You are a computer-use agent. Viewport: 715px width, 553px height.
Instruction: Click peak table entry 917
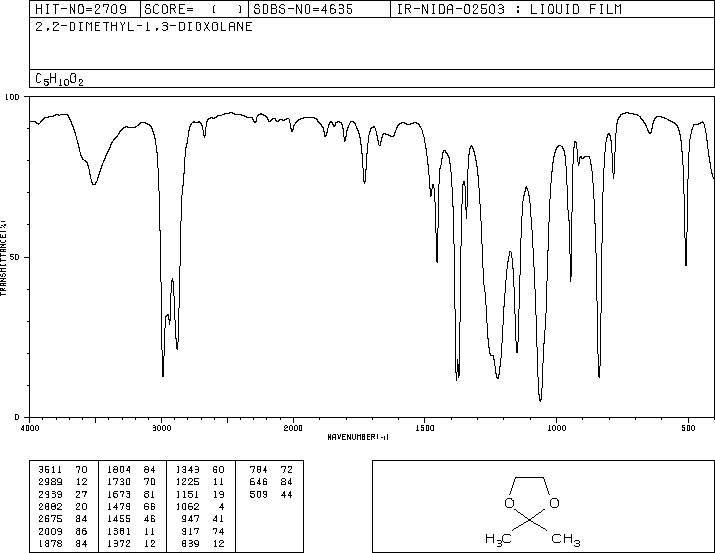tap(191, 532)
